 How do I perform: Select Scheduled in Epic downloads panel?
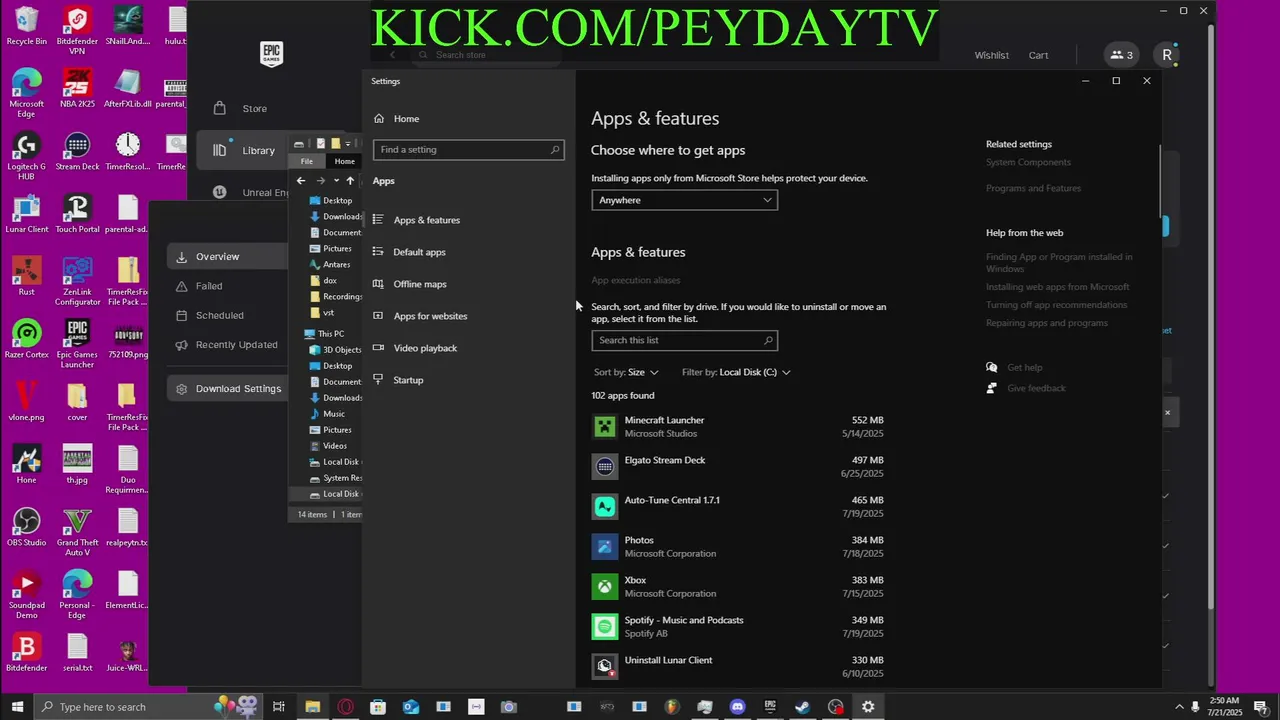point(219,315)
